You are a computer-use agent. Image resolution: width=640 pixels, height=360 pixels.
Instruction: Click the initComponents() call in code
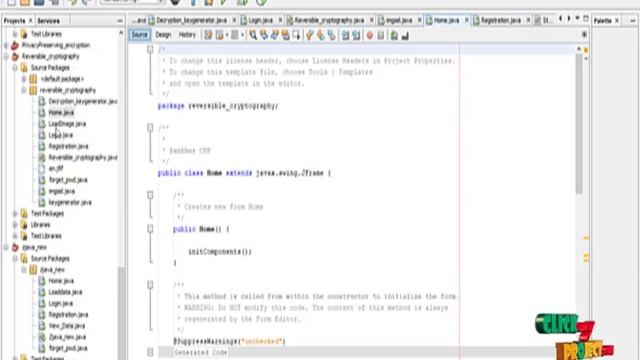(220, 252)
